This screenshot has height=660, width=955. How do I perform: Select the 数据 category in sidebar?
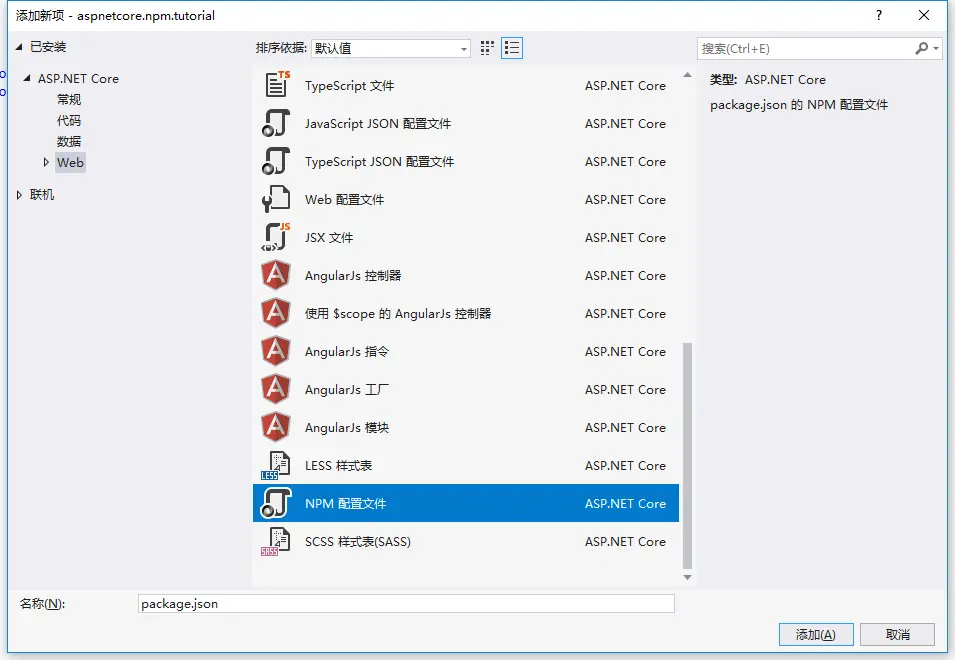pos(69,141)
